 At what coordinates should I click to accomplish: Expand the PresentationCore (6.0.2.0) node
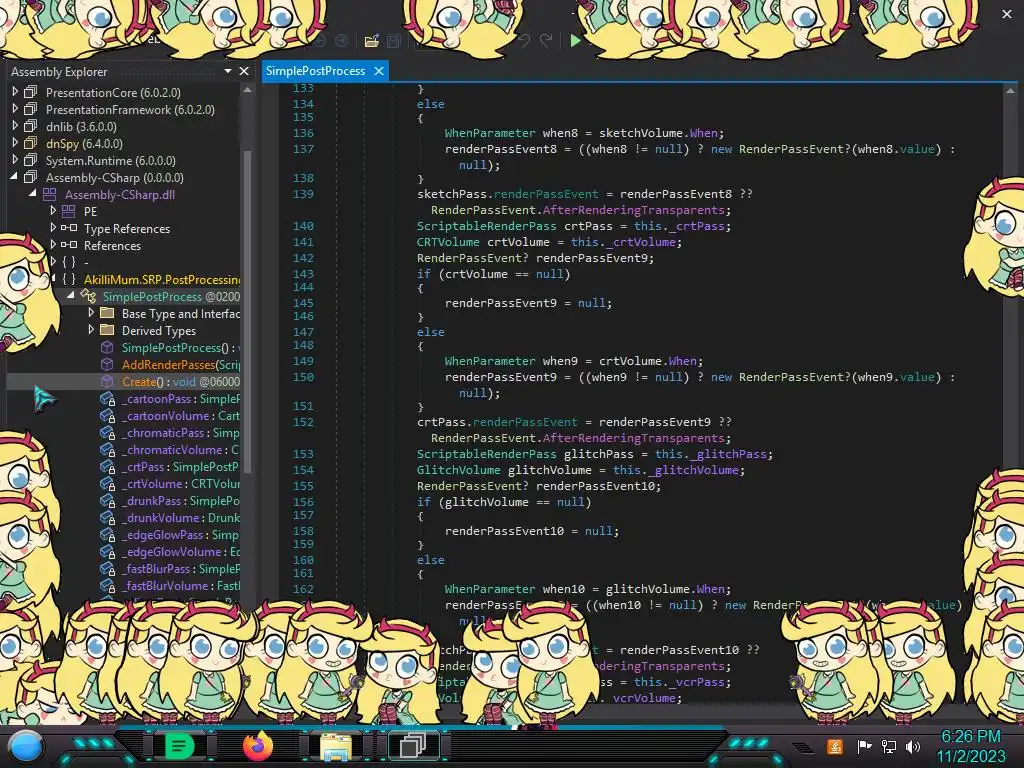coord(15,92)
